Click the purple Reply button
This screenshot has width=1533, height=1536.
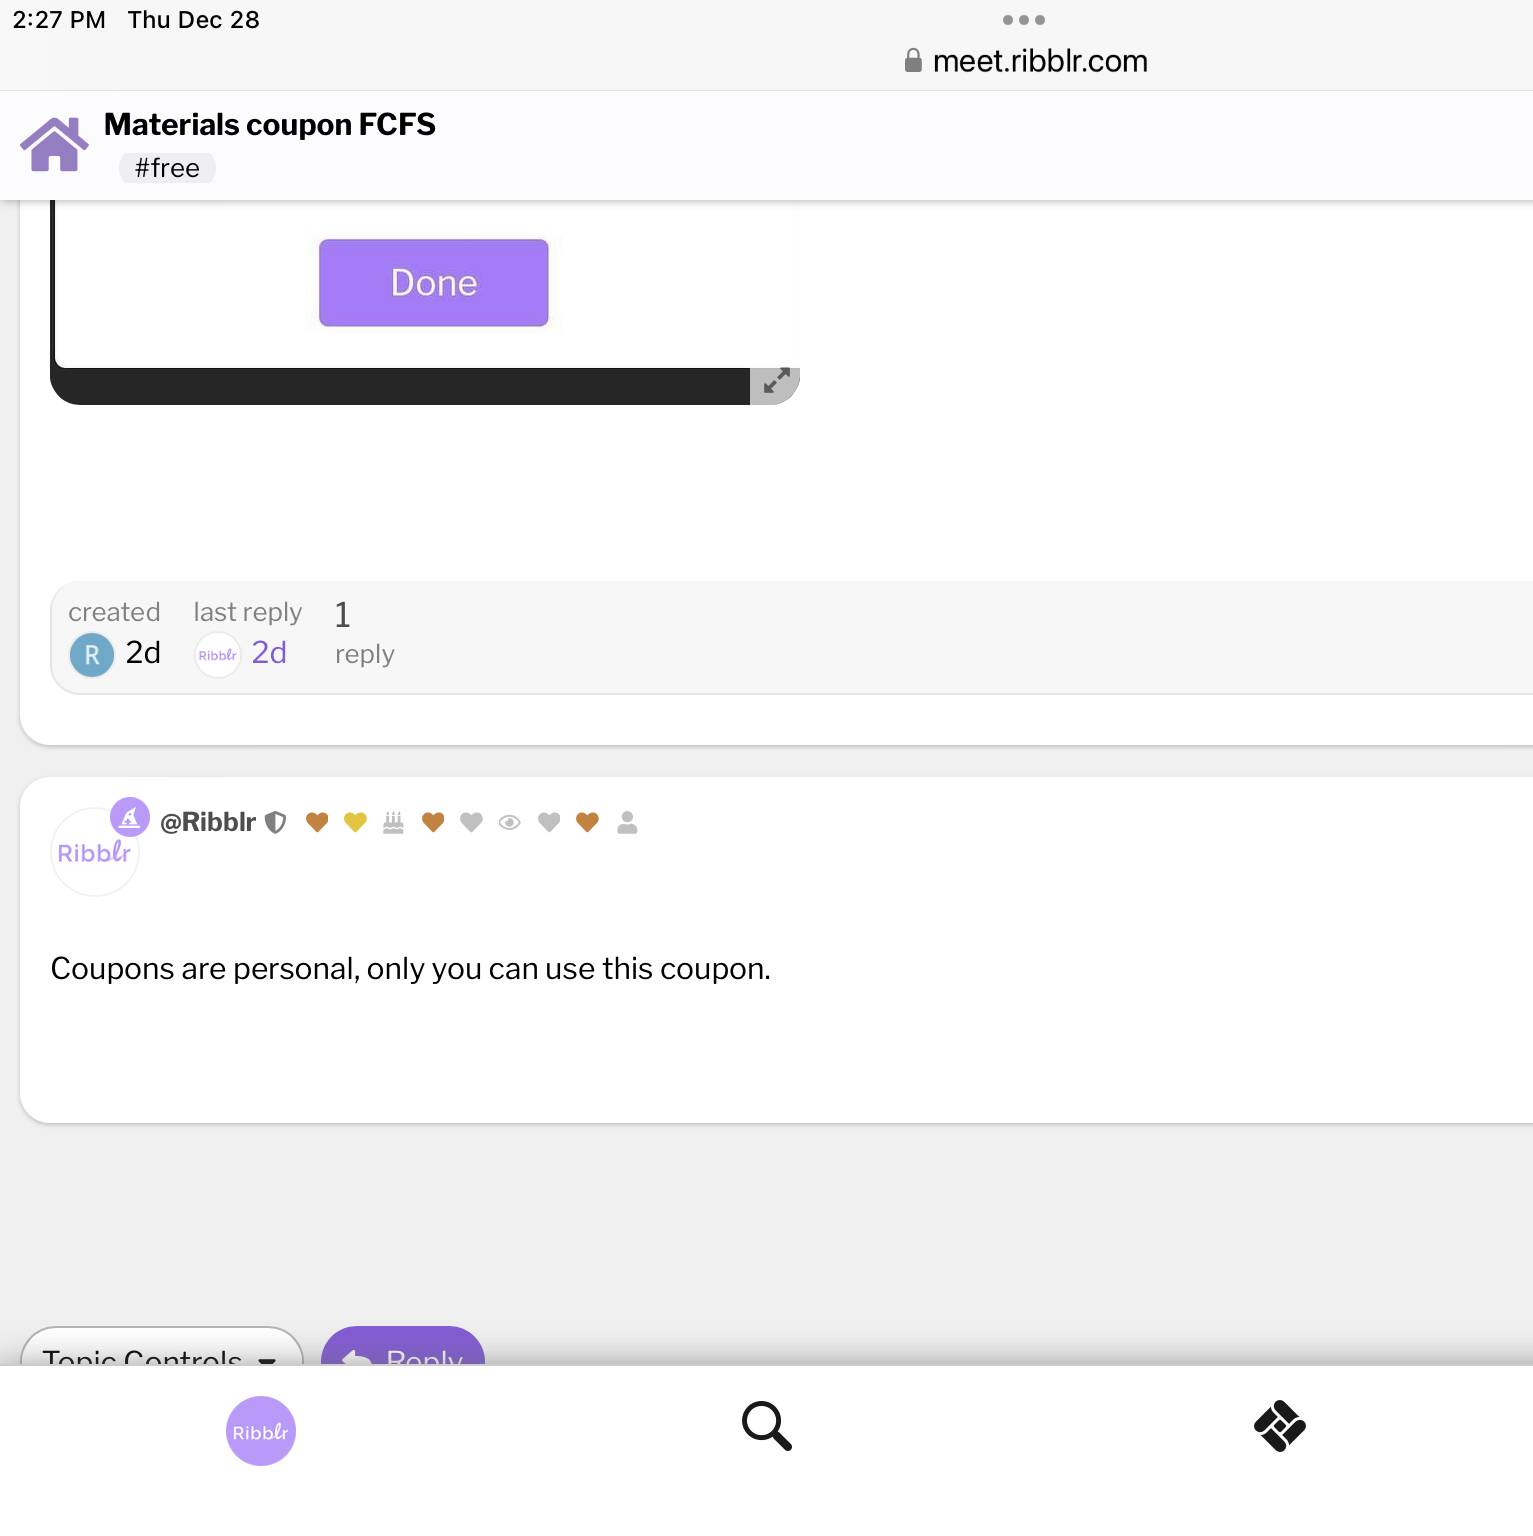(403, 1347)
